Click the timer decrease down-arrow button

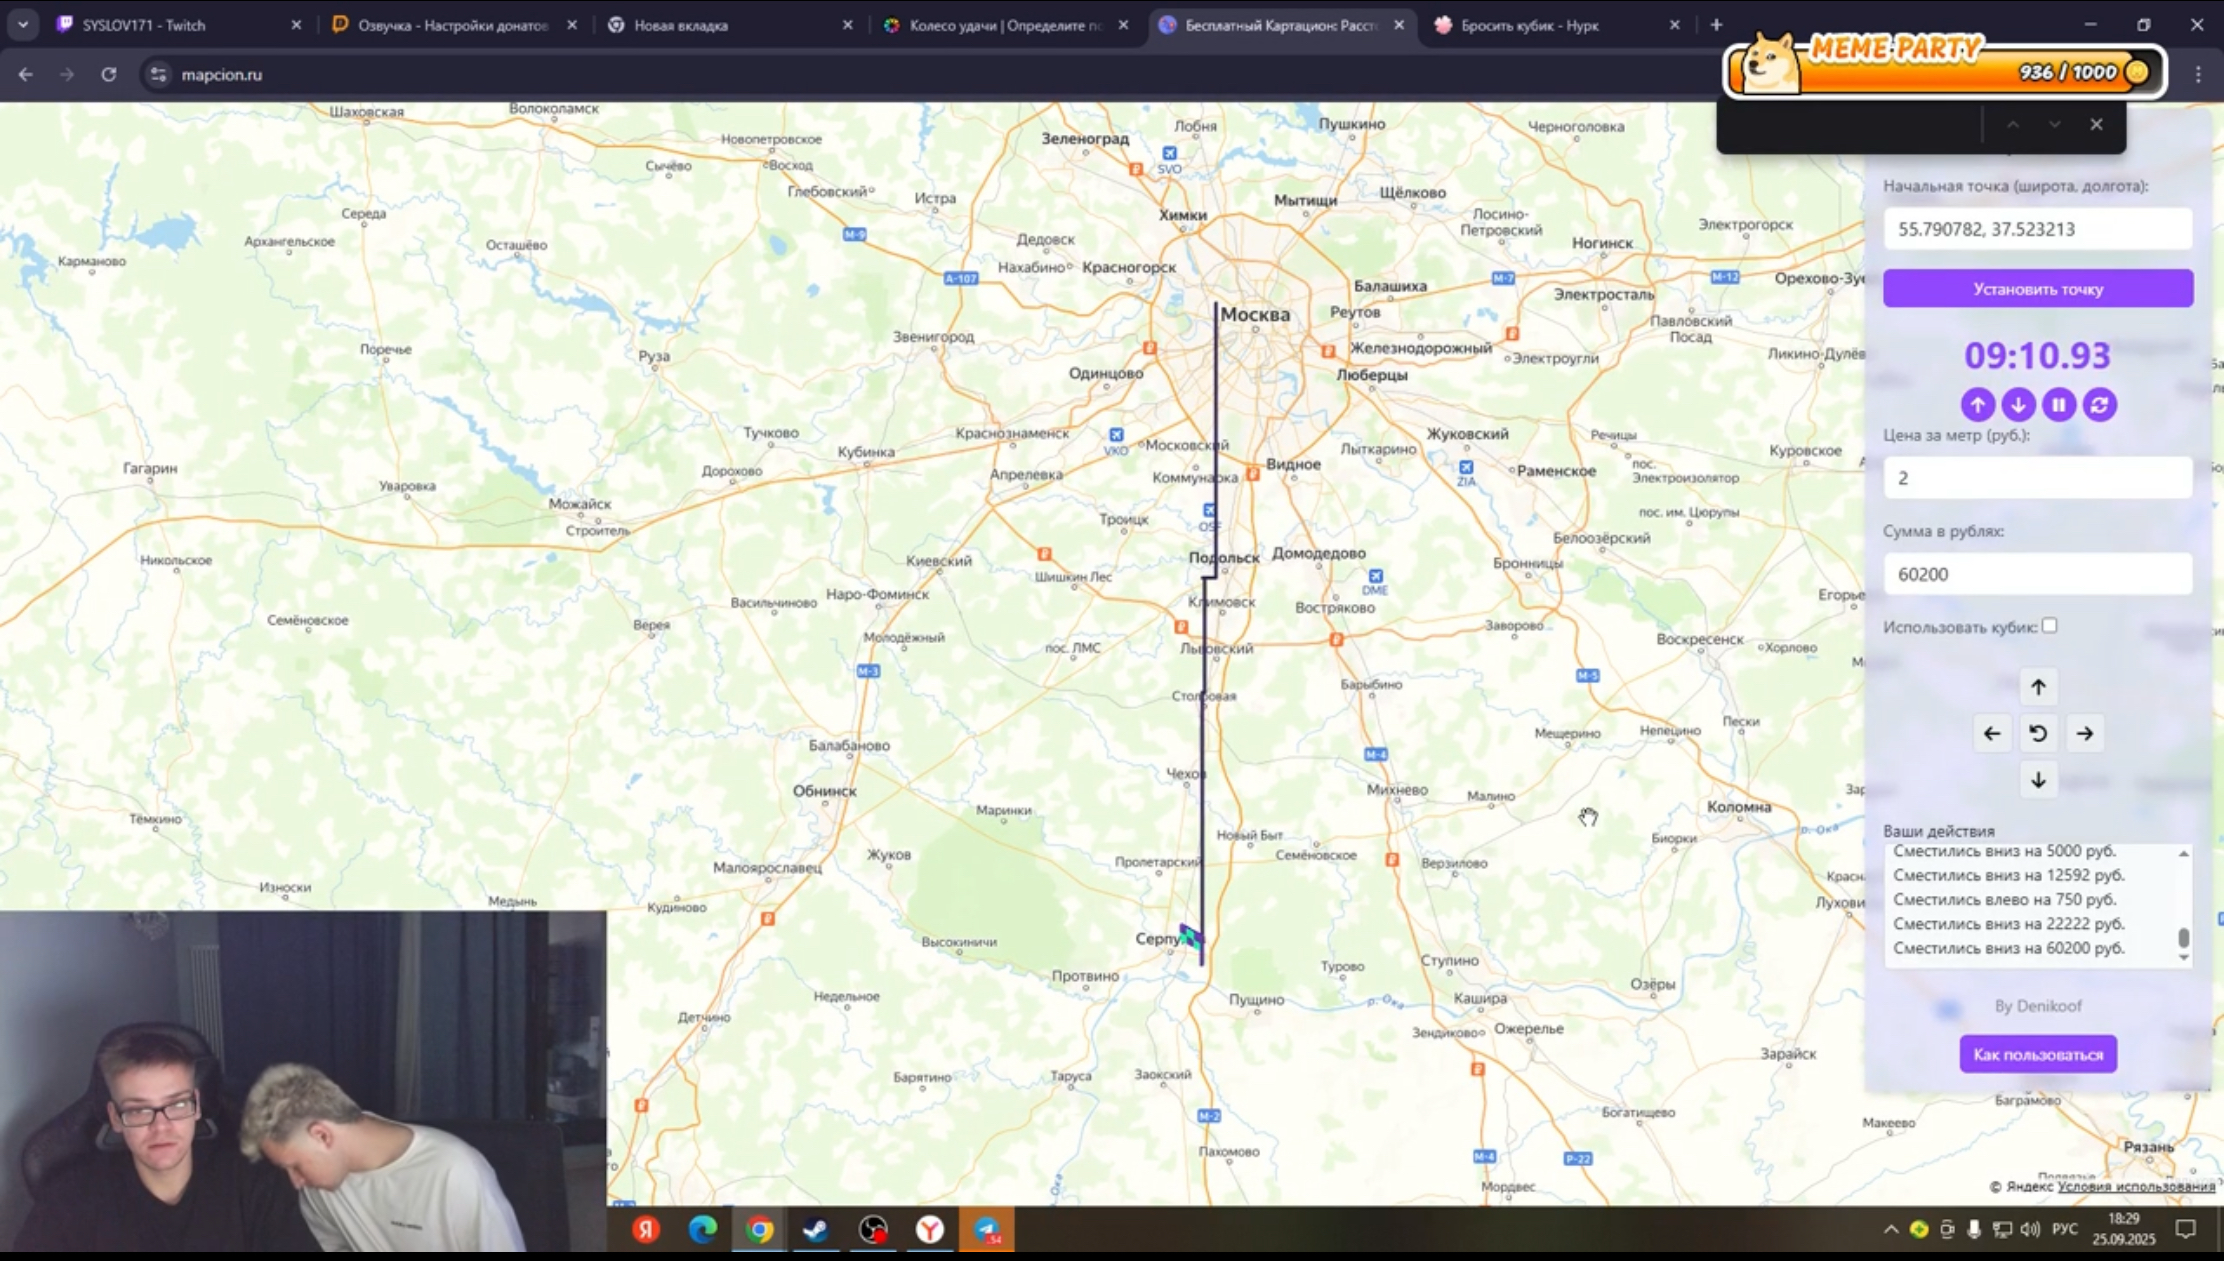(x=2018, y=405)
